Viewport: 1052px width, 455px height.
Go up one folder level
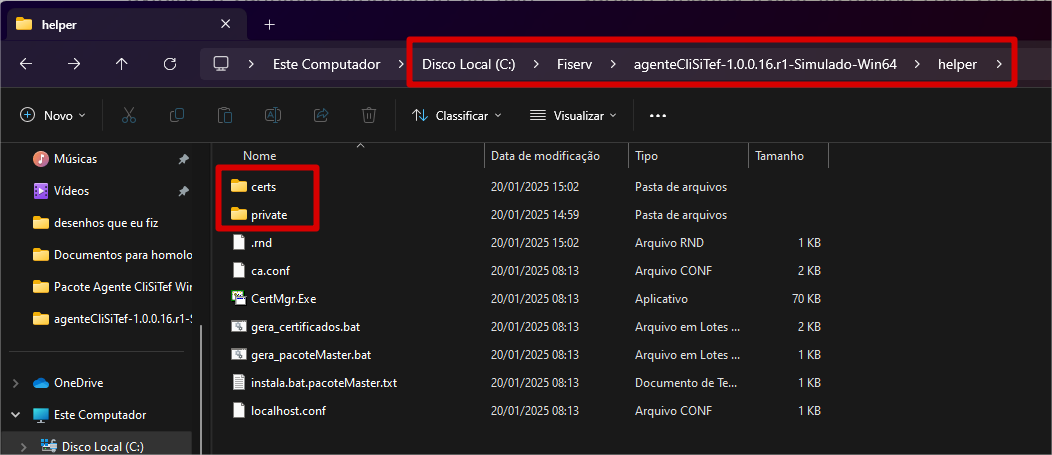(x=122, y=64)
